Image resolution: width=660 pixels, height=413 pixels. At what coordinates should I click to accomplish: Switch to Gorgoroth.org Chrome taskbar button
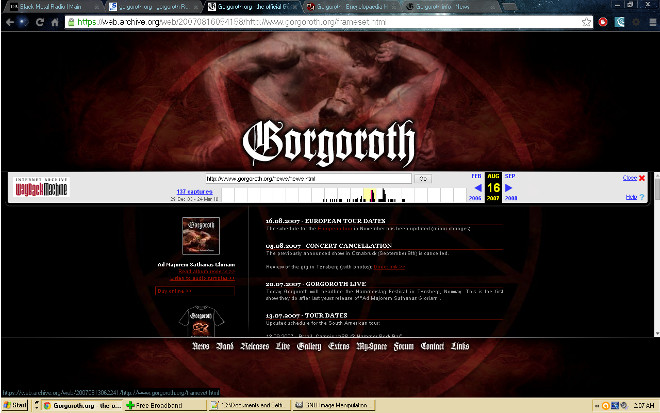tap(82, 405)
